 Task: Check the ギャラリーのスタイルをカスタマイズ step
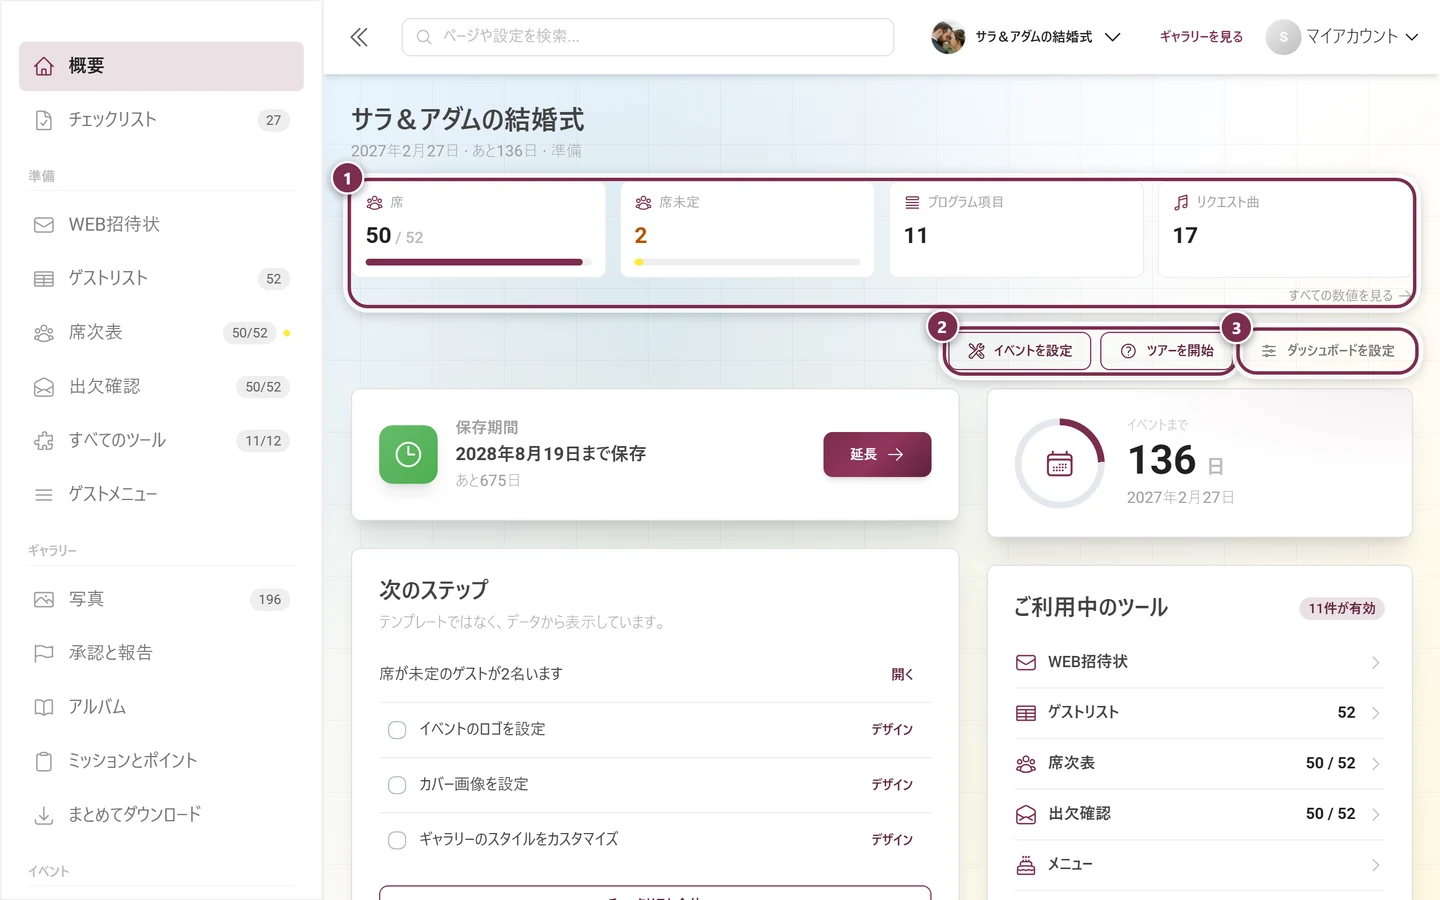coord(397,840)
